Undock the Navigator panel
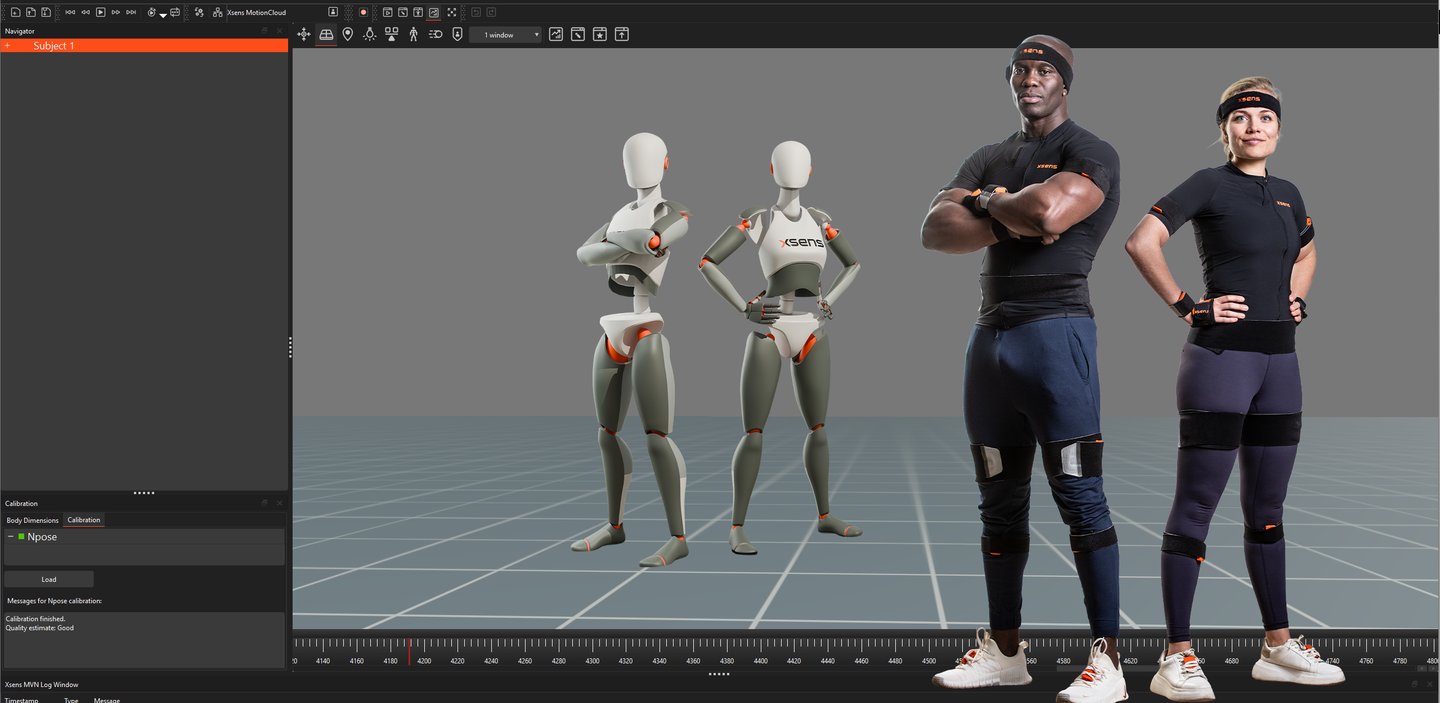This screenshot has height=703, width=1440. 264,31
